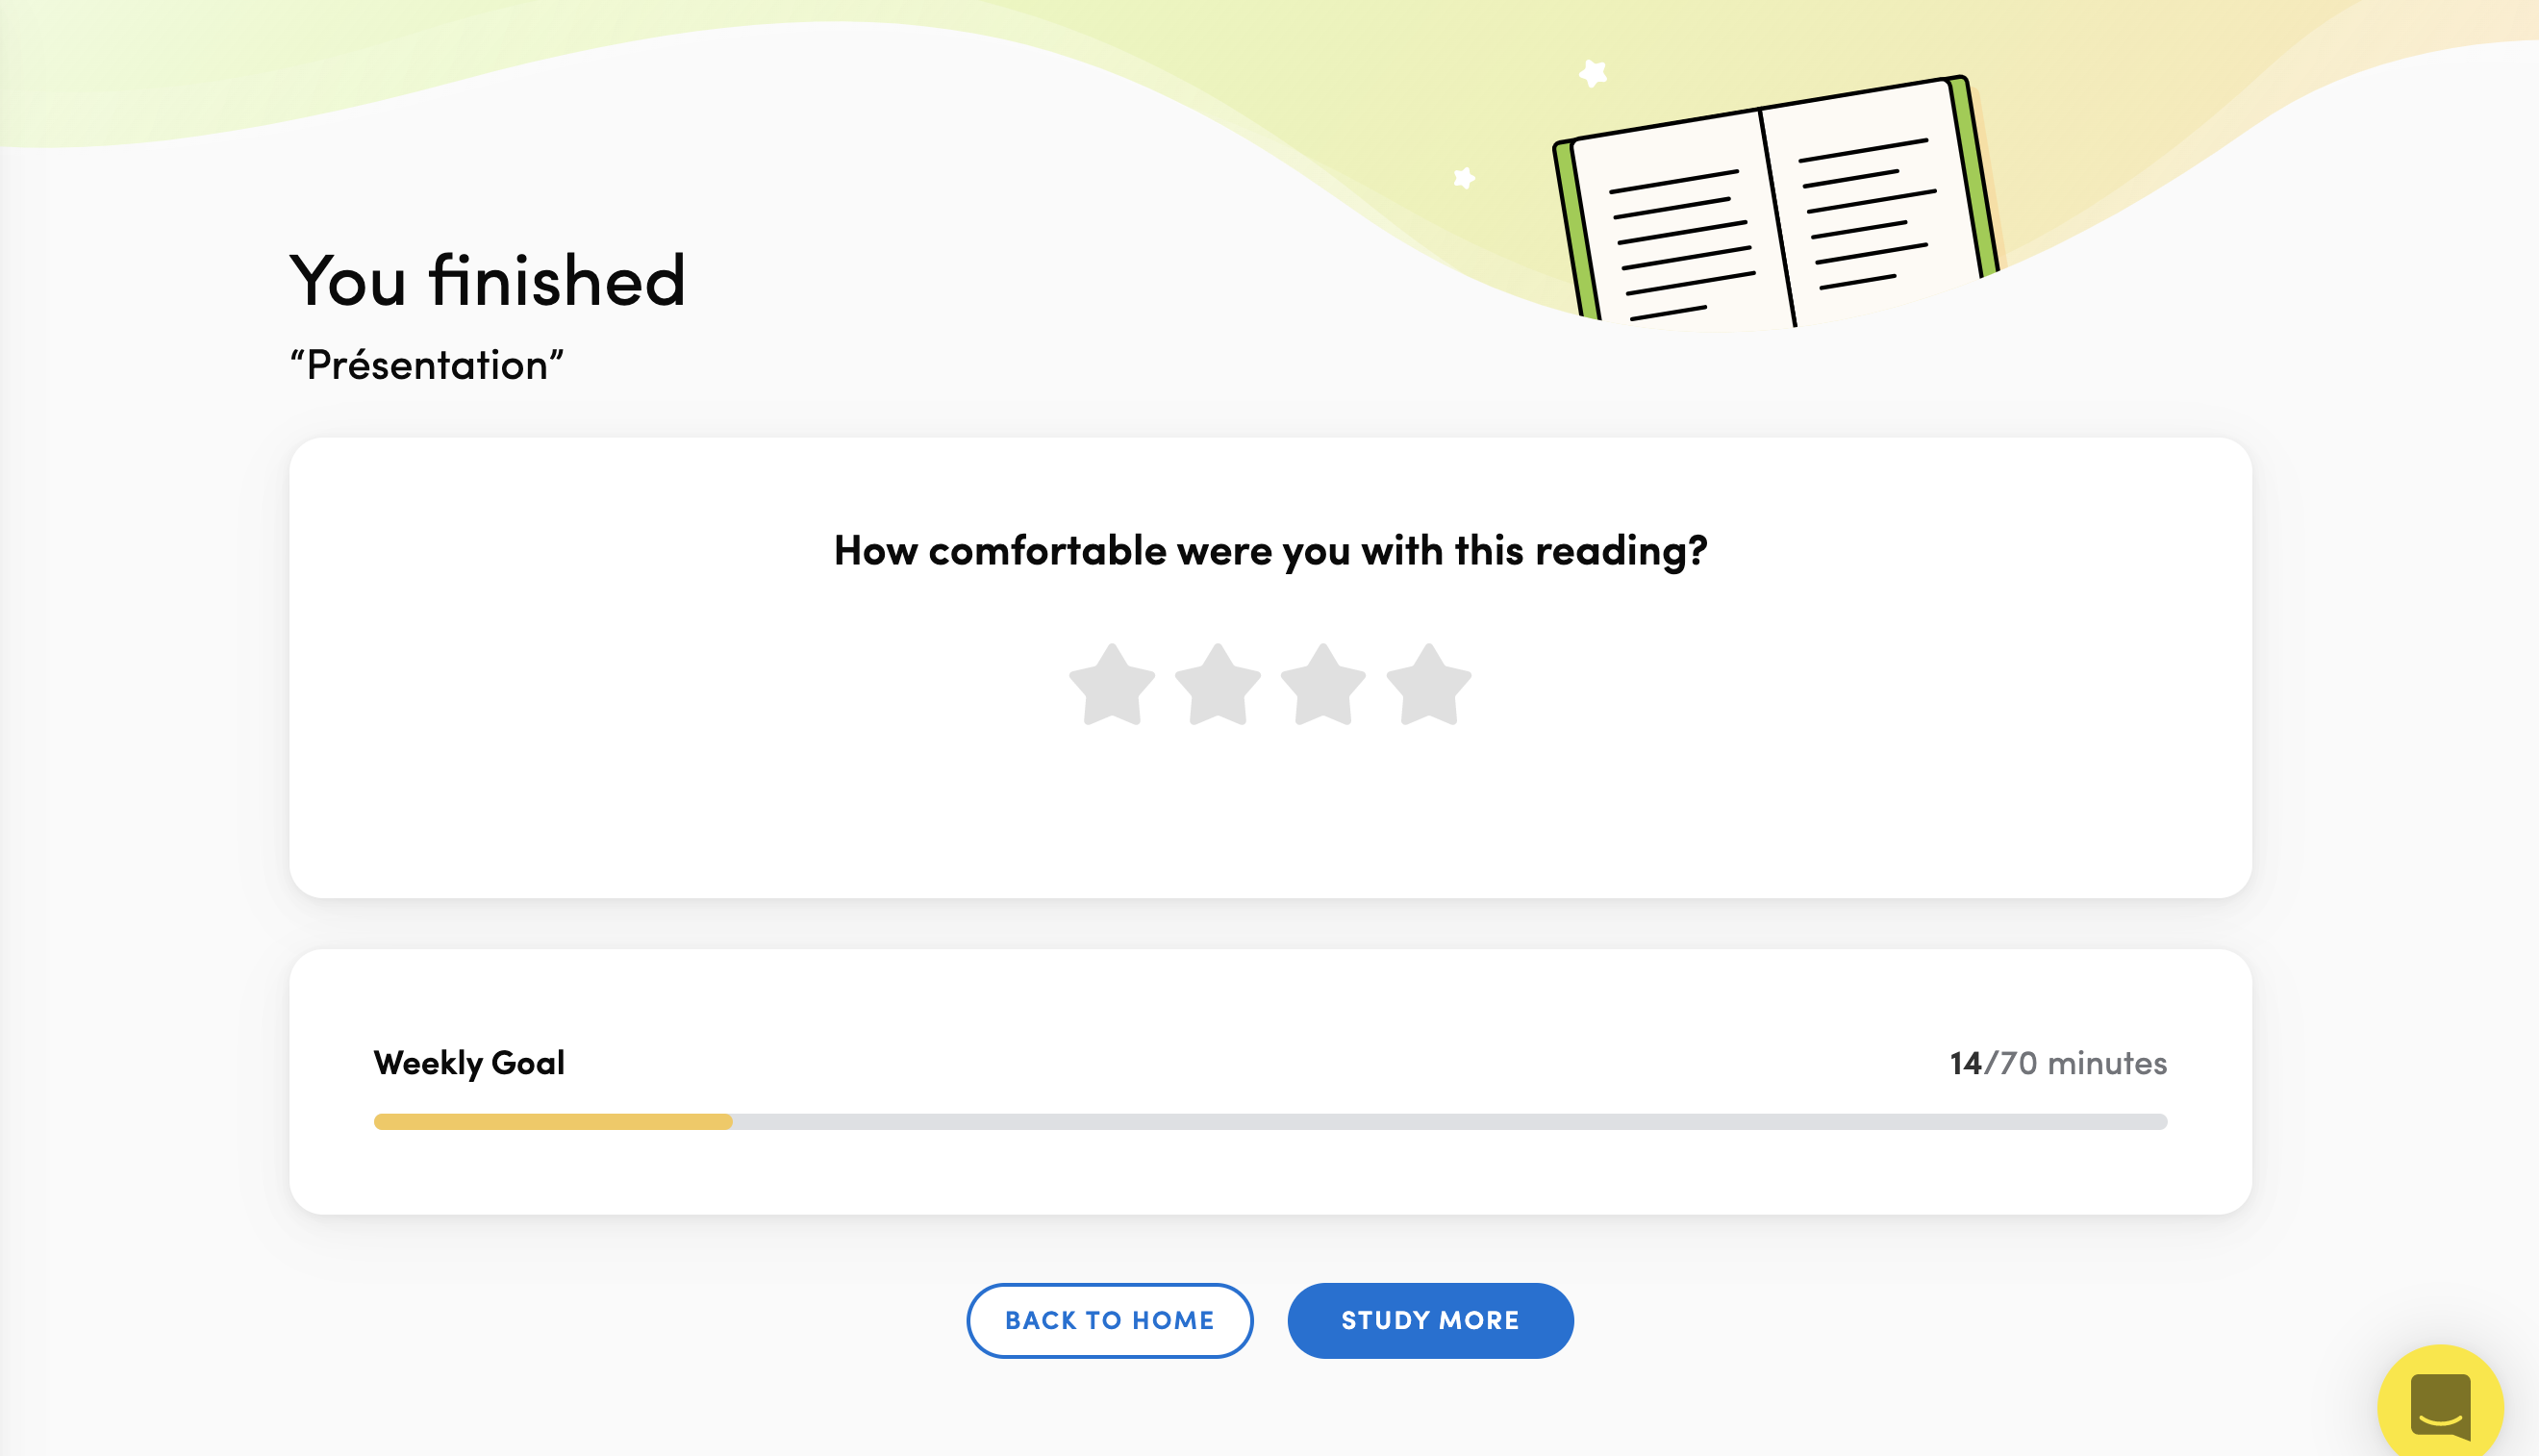Open the yellow chat support widget

coord(2439,1404)
